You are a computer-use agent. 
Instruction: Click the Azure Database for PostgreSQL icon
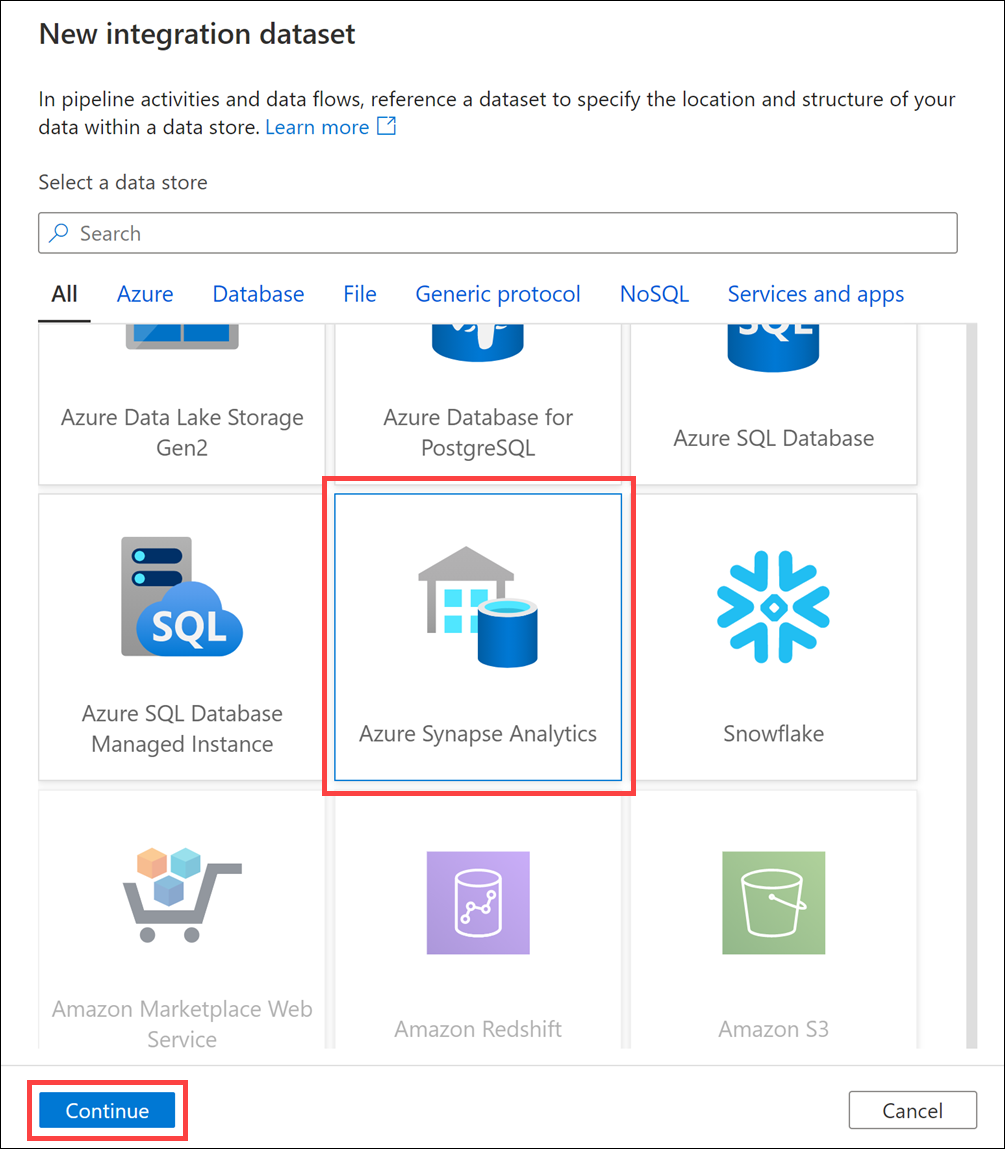click(x=478, y=343)
